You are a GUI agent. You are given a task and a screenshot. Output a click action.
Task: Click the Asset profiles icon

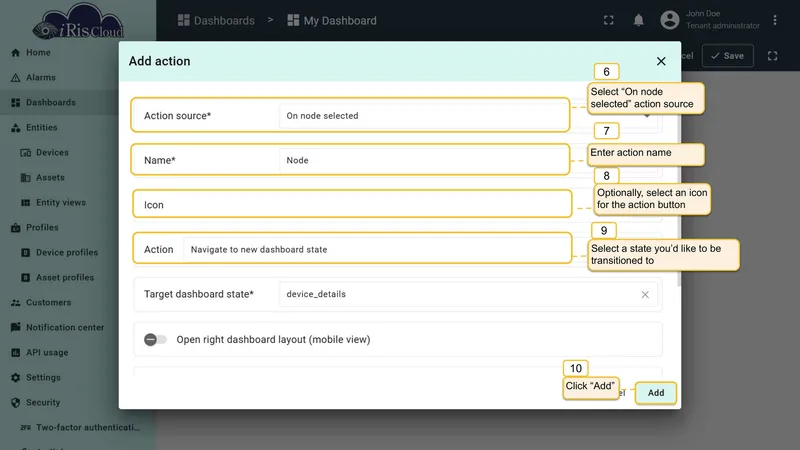click(x=26, y=278)
